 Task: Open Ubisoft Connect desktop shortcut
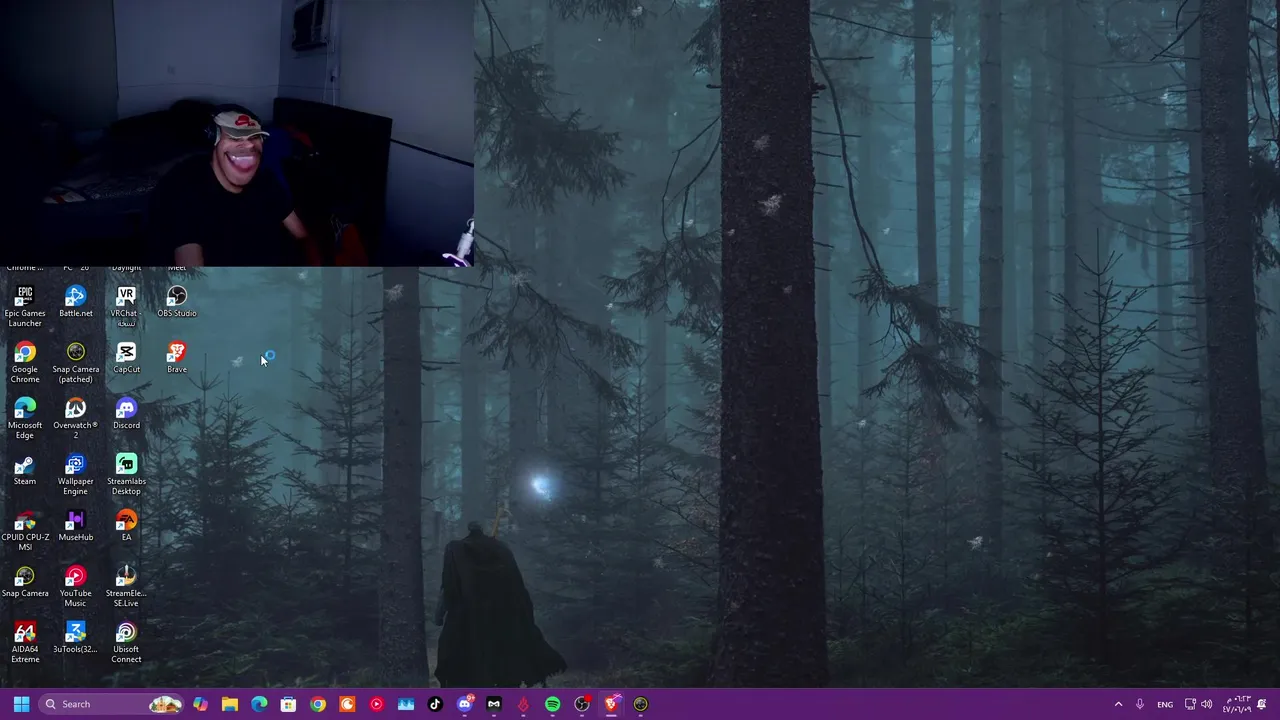pyautogui.click(x=126, y=642)
